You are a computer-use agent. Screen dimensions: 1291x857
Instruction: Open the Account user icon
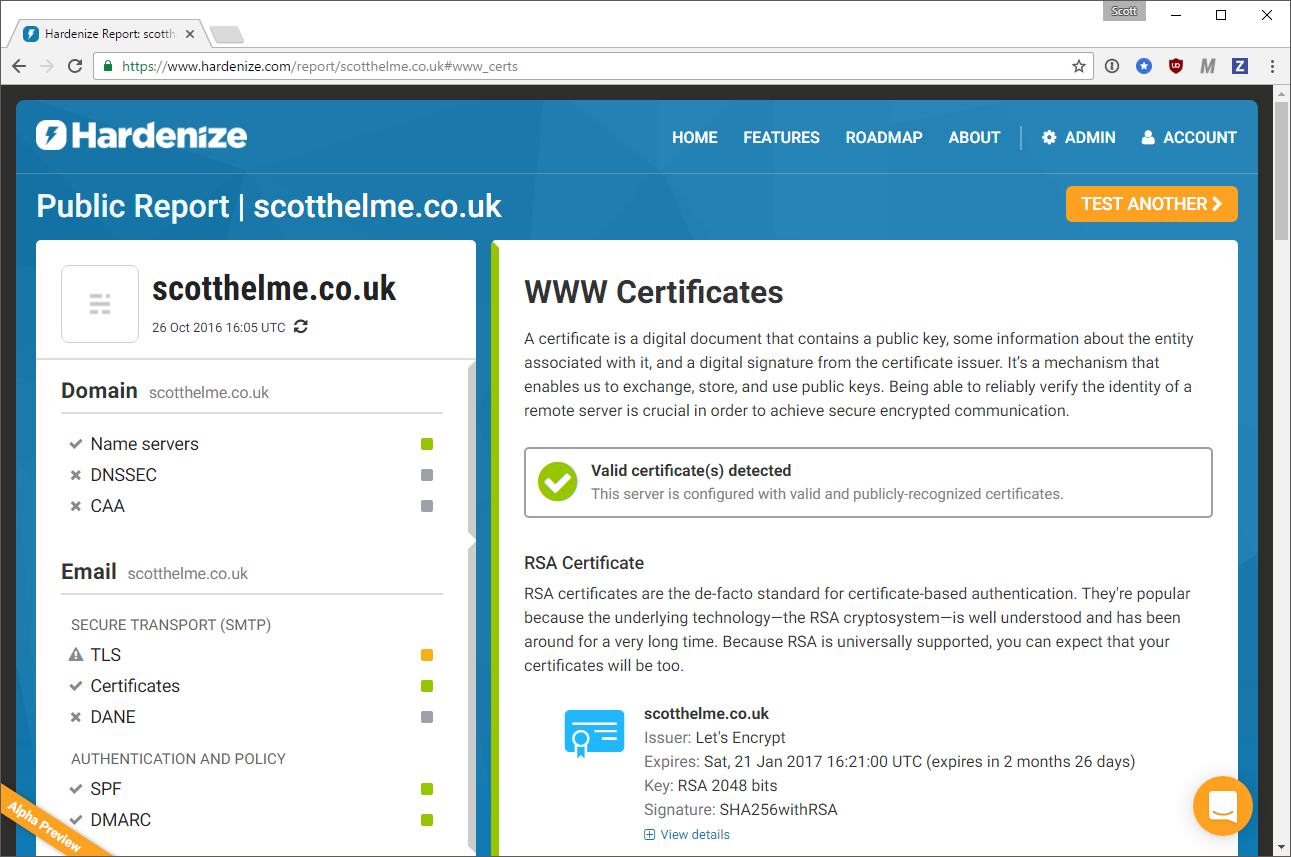point(1148,137)
